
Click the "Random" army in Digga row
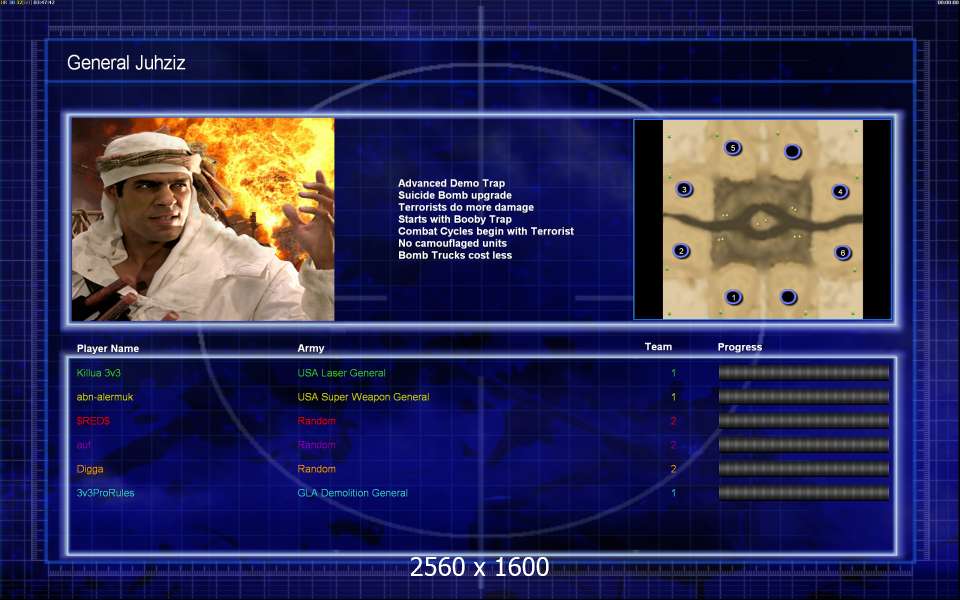[x=317, y=469]
